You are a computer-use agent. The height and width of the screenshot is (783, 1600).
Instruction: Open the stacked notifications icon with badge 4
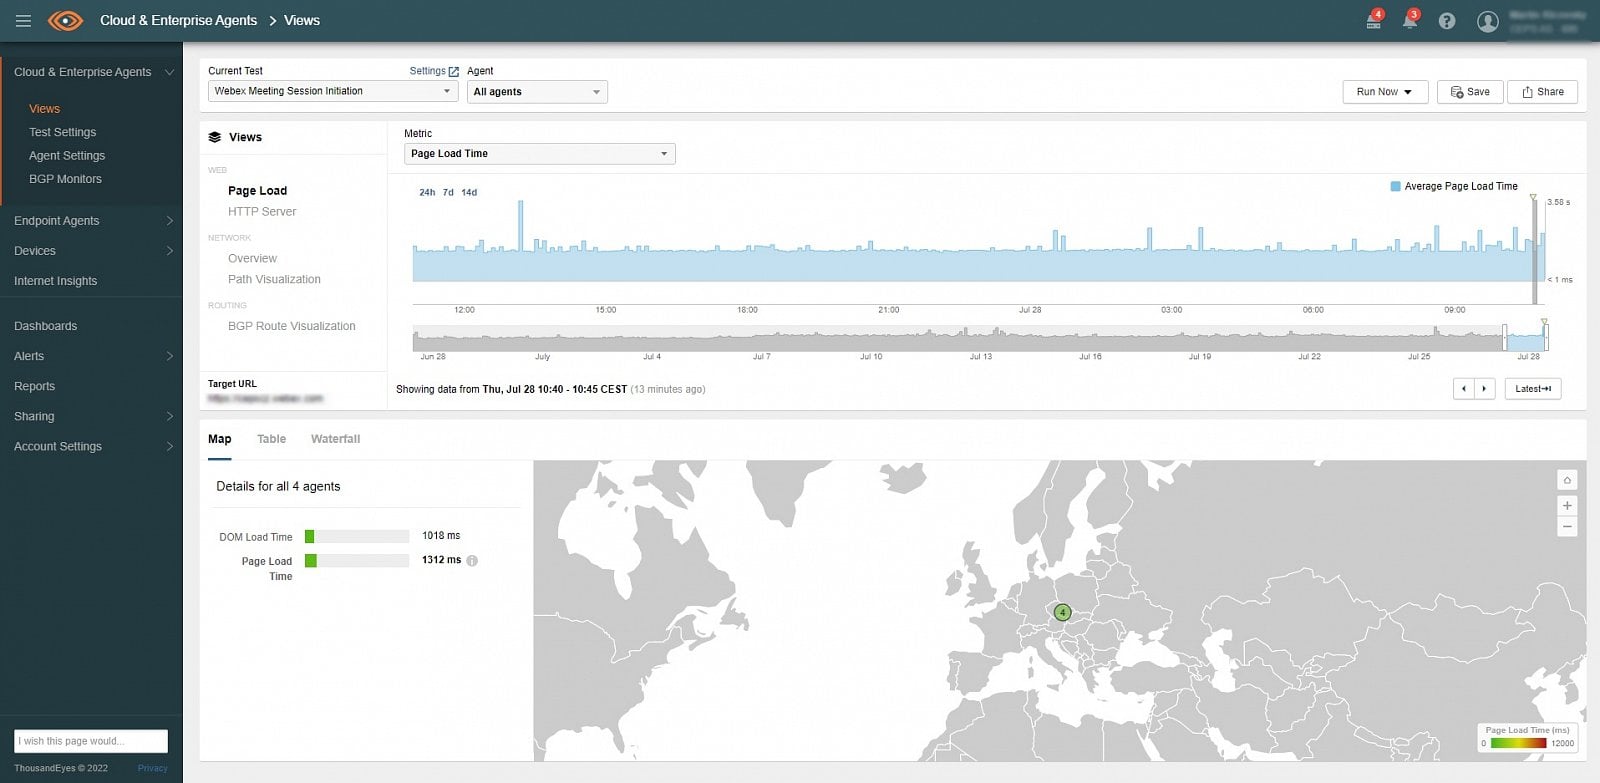pyautogui.click(x=1374, y=20)
